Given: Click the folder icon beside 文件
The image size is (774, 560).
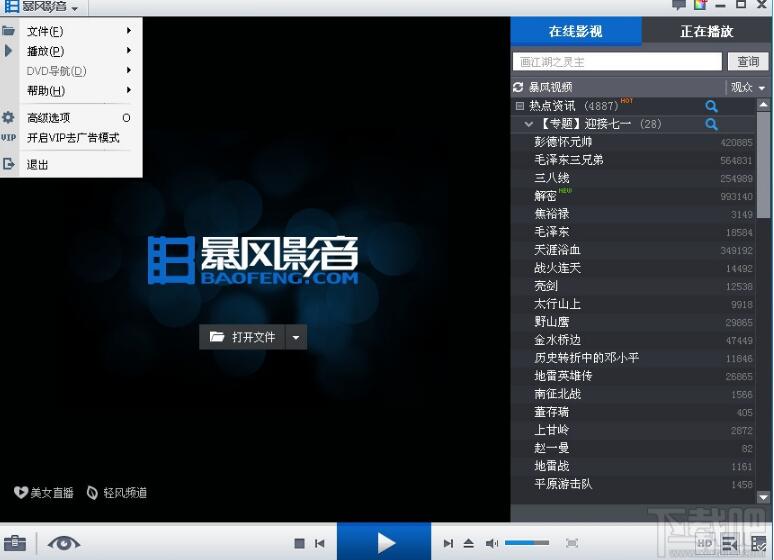Looking at the screenshot, I should click(x=8, y=31).
